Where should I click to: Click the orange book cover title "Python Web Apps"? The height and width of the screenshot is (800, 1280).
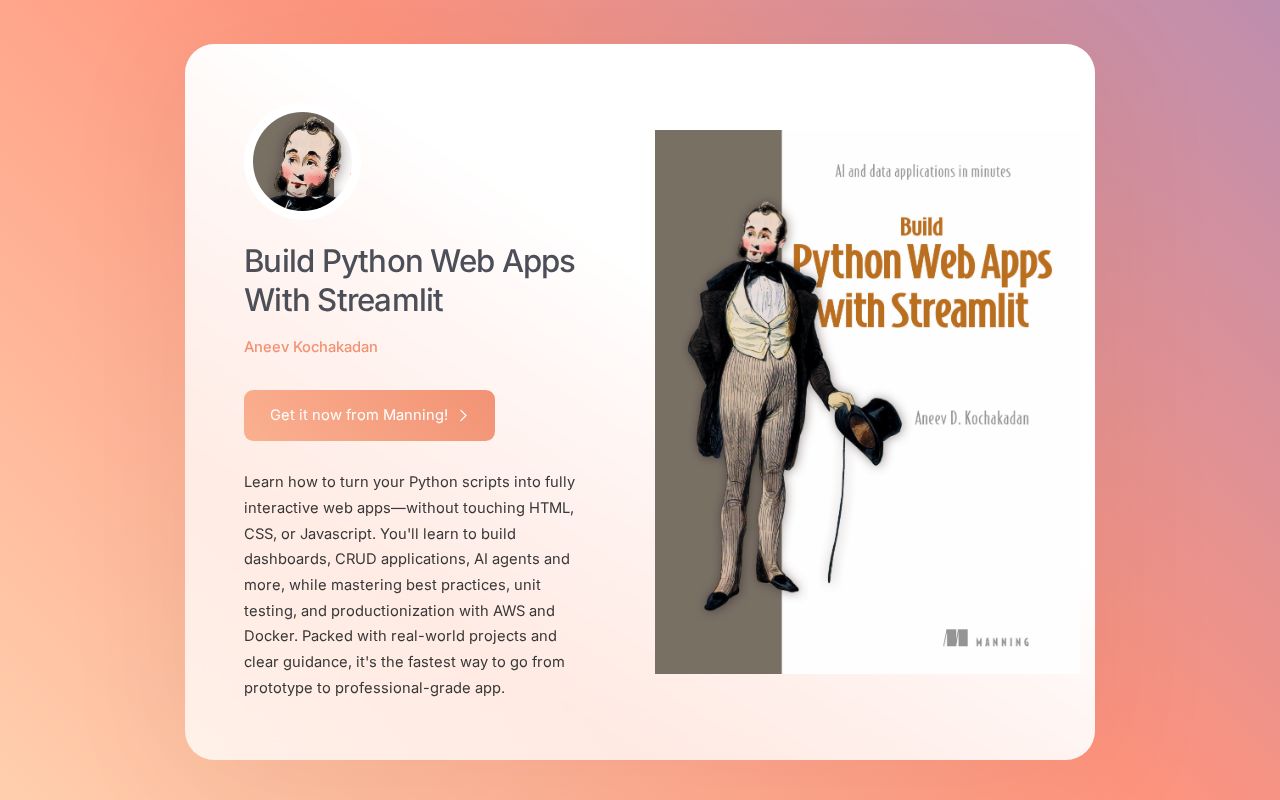tap(922, 263)
